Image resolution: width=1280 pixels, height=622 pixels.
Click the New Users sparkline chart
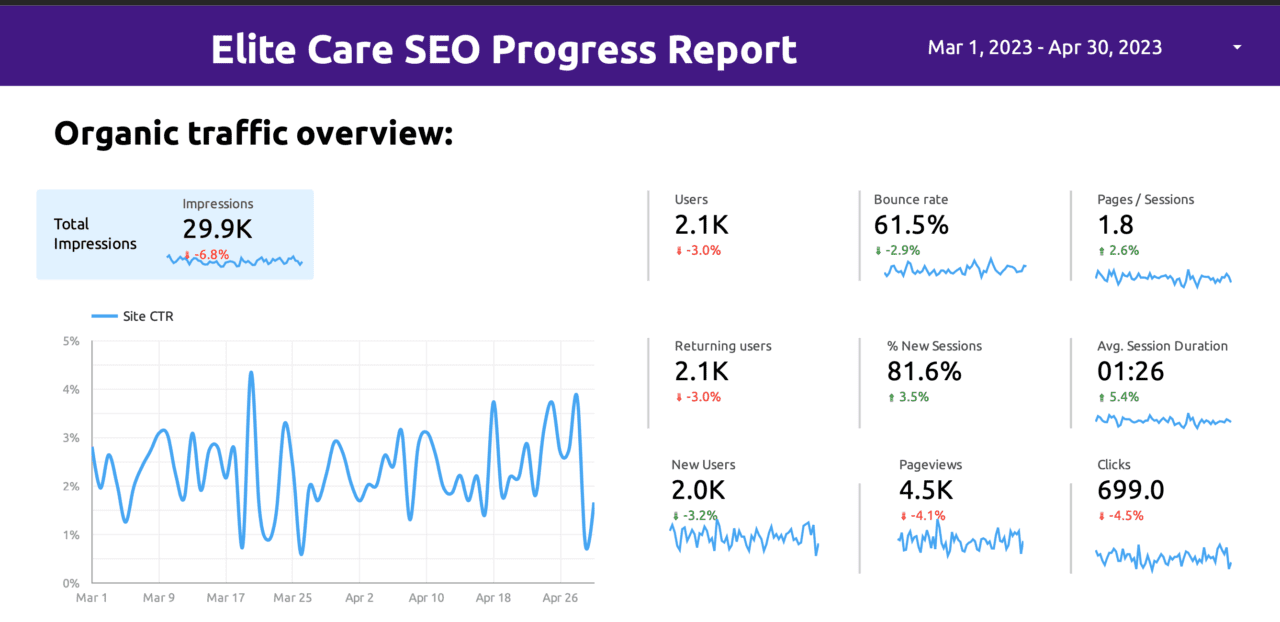pos(744,537)
